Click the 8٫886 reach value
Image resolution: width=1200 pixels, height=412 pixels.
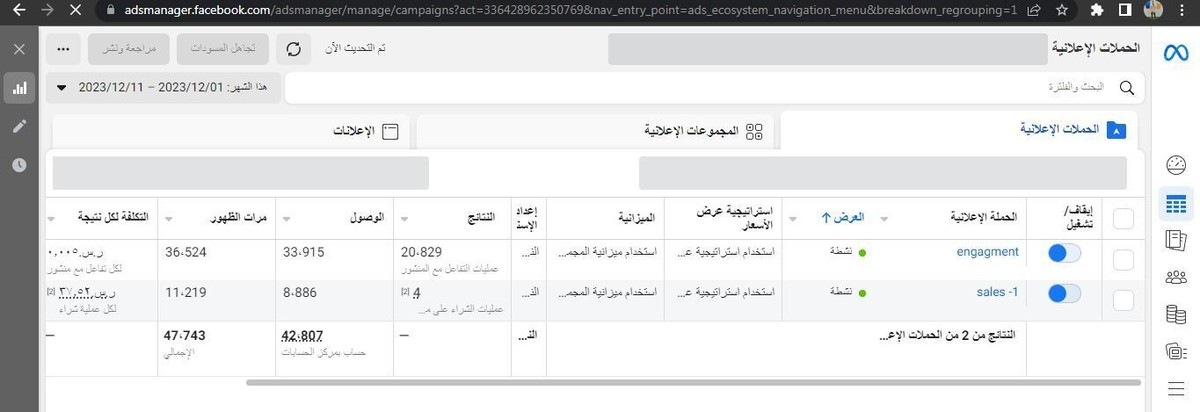300,292
